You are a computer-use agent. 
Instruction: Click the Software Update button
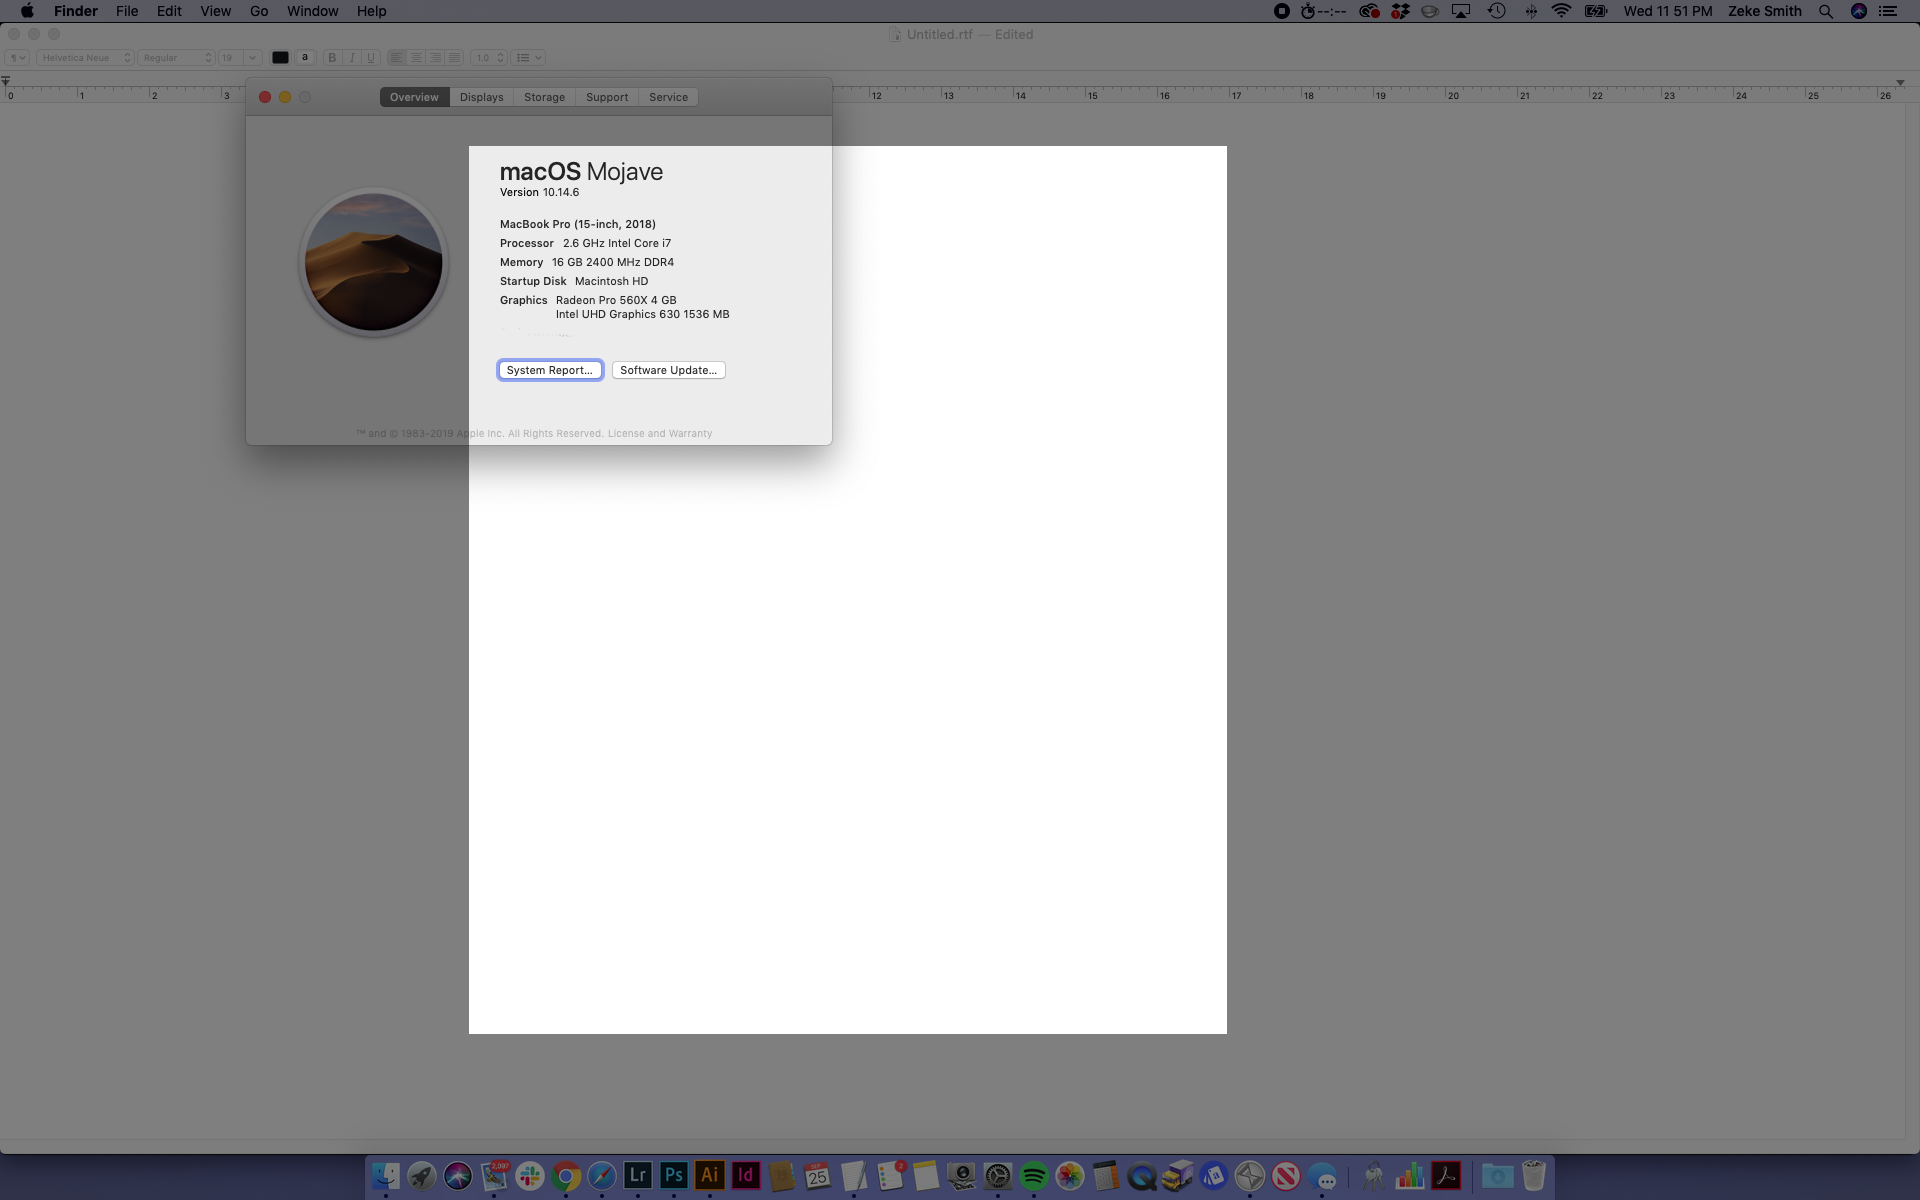point(668,370)
